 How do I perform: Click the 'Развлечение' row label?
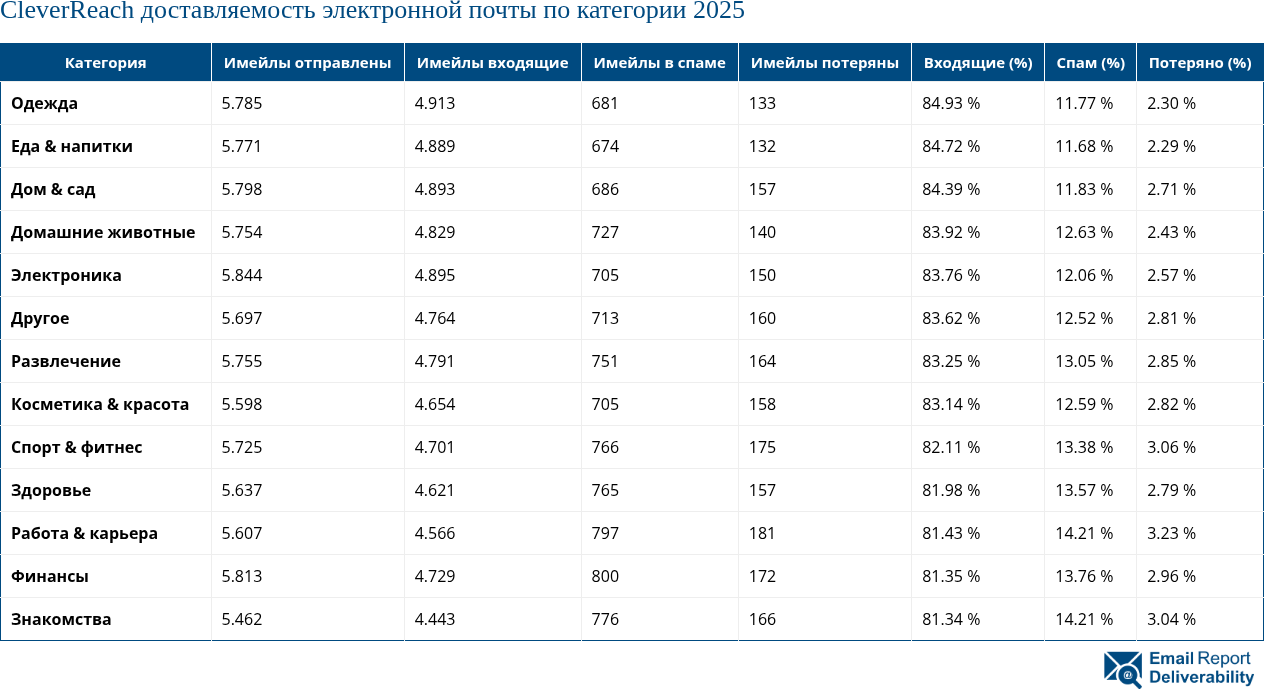[66, 361]
